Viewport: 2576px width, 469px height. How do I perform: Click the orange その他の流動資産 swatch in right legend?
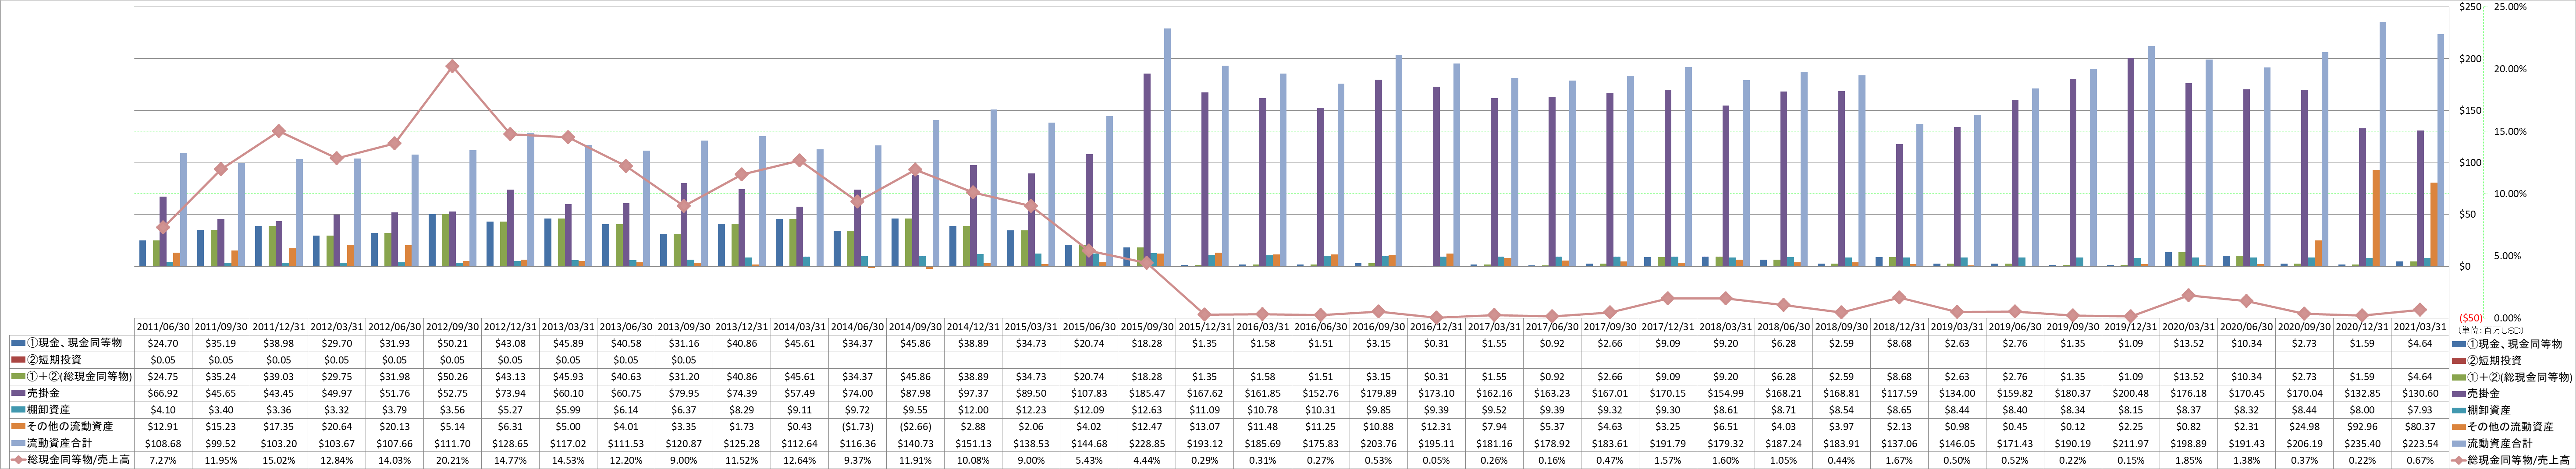2459,427
